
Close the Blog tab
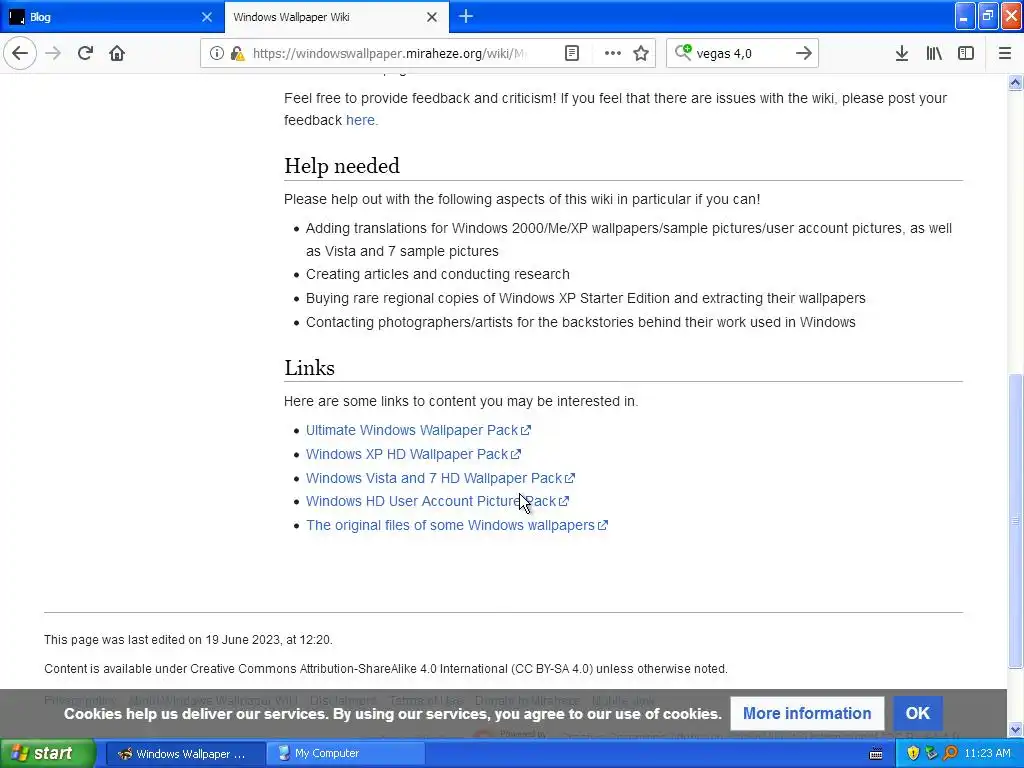[x=206, y=17]
